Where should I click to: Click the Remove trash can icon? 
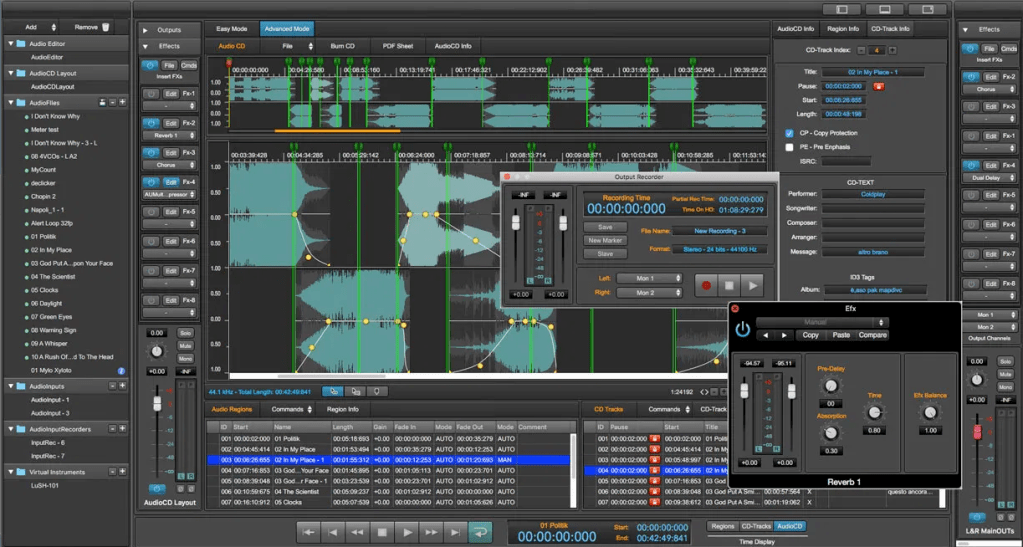pos(107,27)
